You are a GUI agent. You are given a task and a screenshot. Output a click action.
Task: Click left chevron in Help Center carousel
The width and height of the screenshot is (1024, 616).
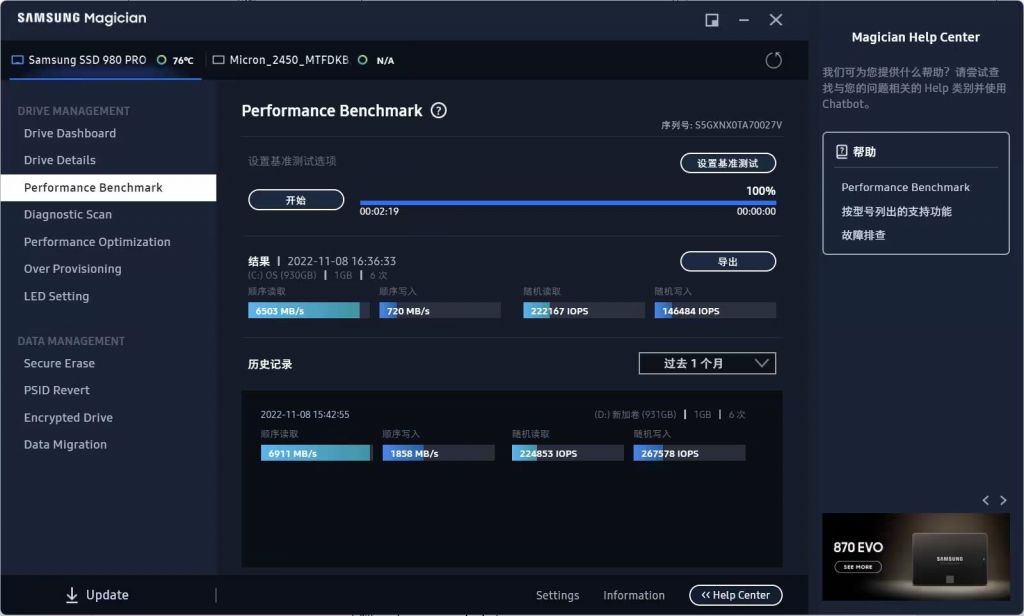coord(985,500)
